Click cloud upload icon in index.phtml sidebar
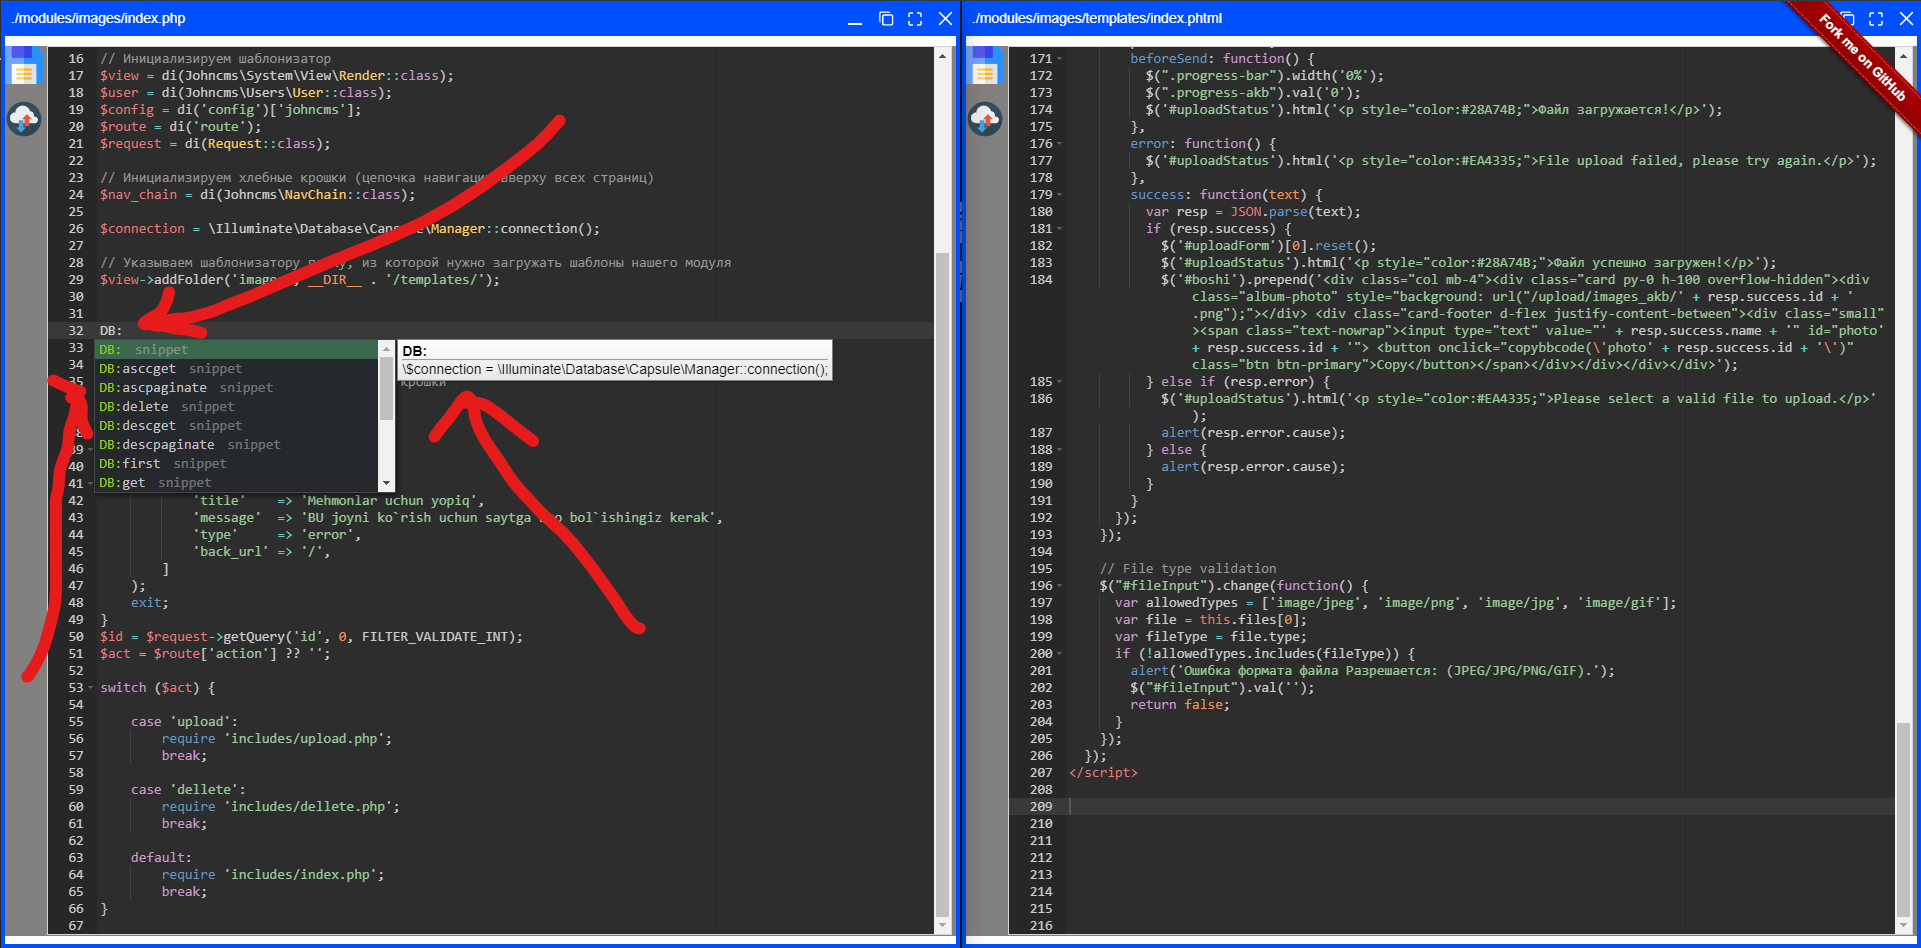This screenshot has height=948, width=1921. point(985,119)
